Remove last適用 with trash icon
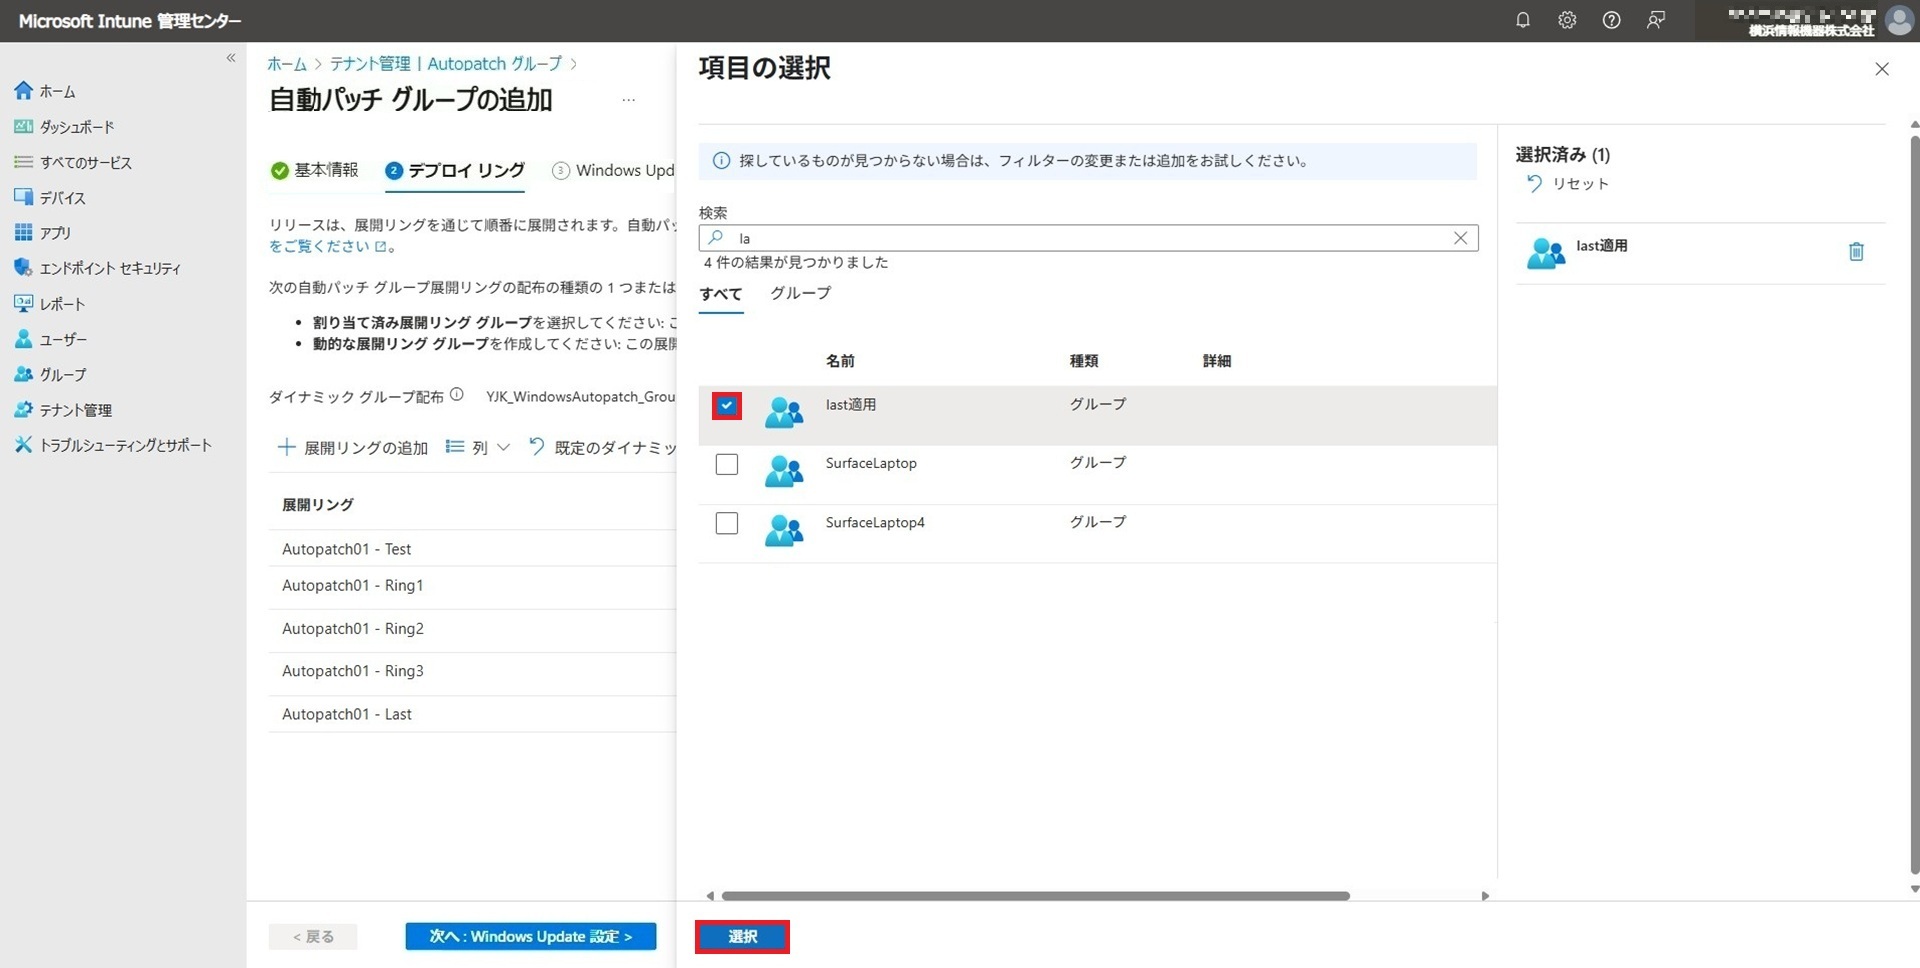Viewport: 1920px width, 968px height. 1856,252
